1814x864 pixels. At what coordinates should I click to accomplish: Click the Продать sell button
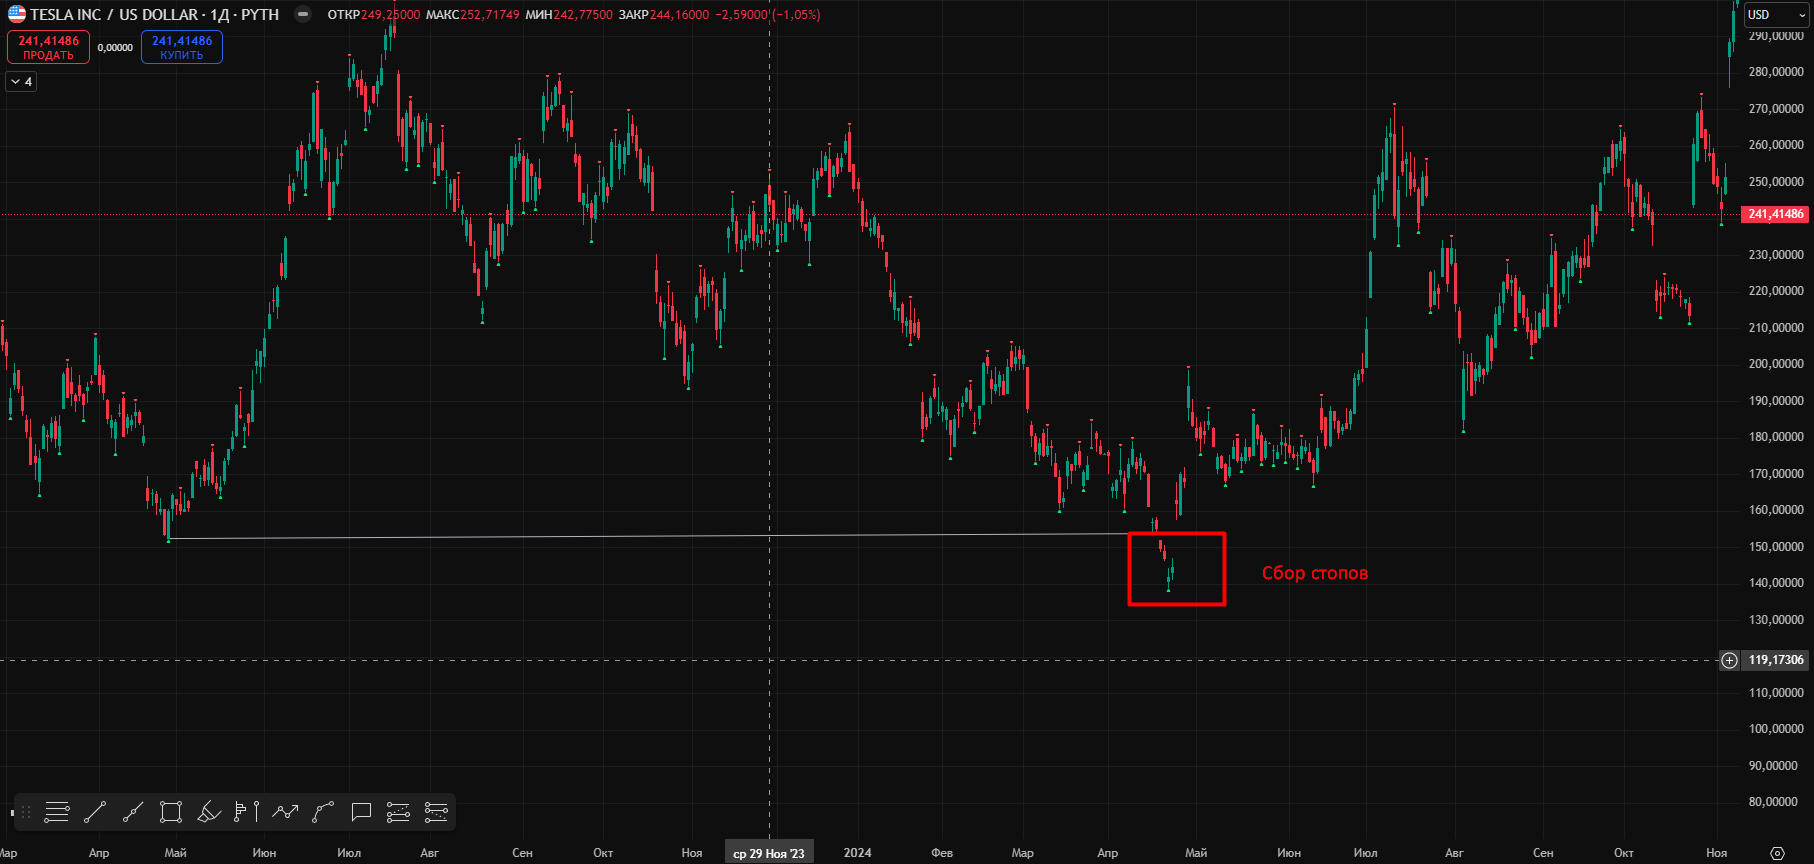(48, 47)
